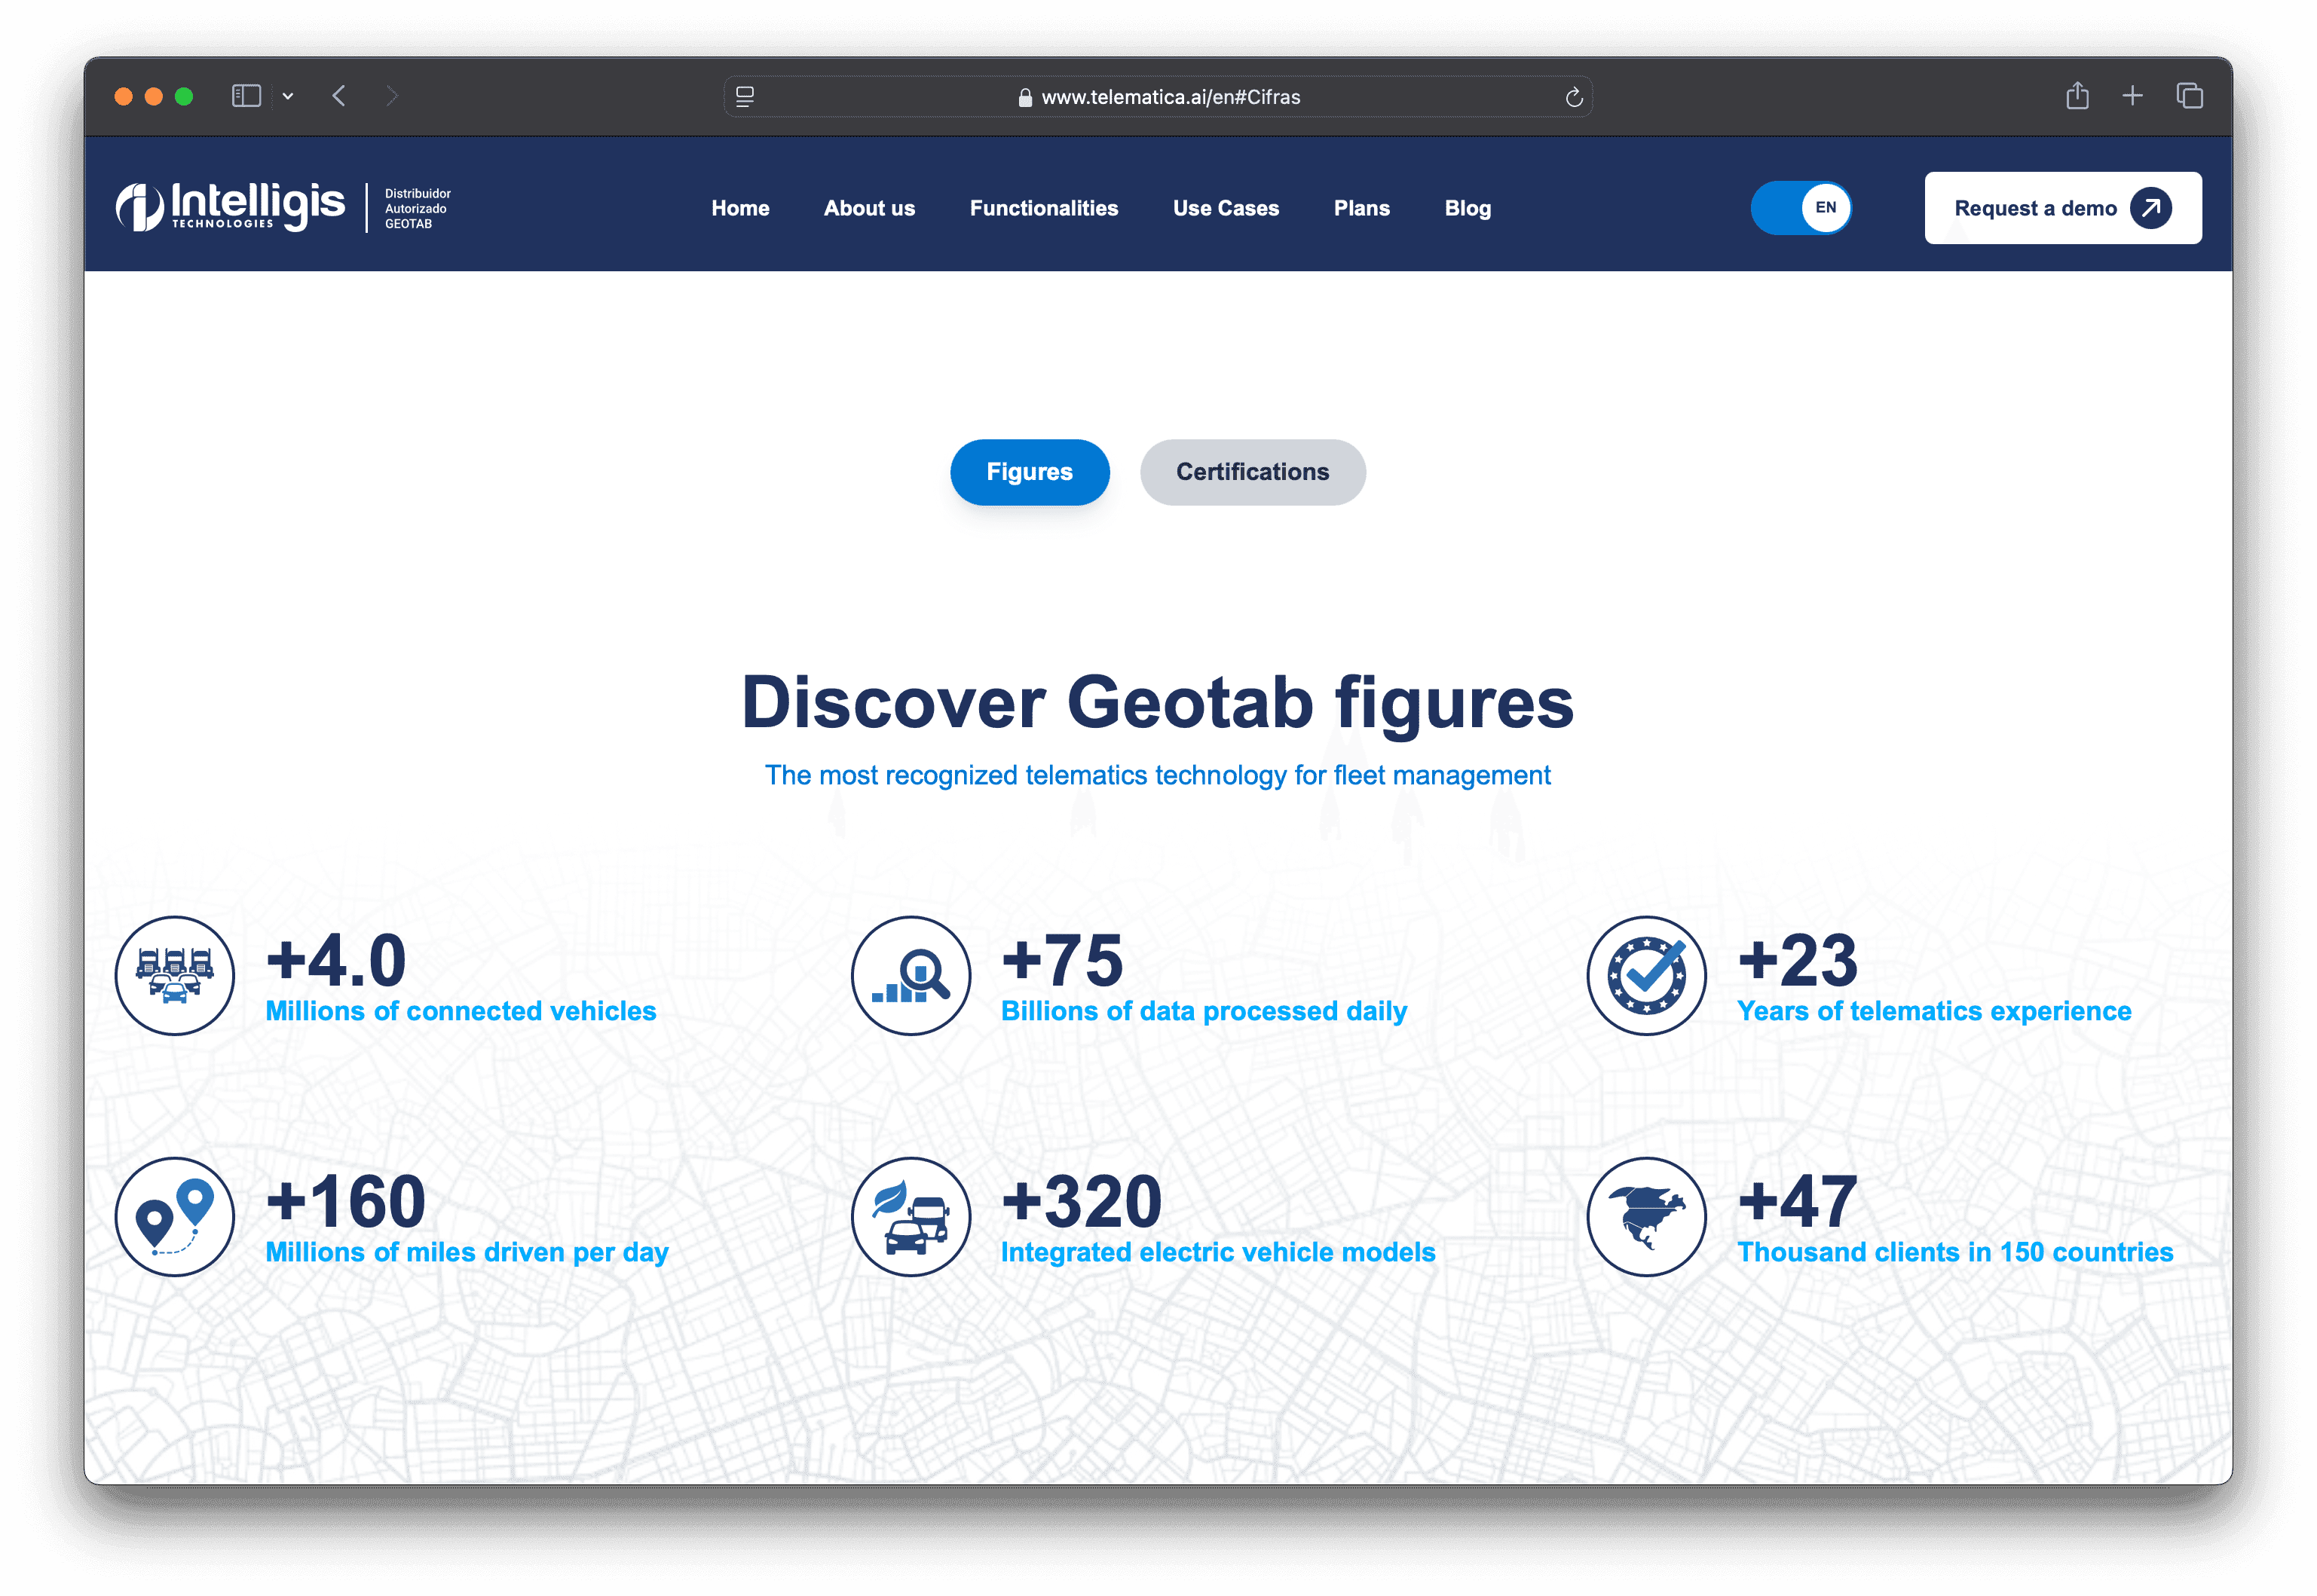Click the telematics technology subtitle text
Image resolution: width=2317 pixels, height=1596 pixels.
click(x=1158, y=775)
